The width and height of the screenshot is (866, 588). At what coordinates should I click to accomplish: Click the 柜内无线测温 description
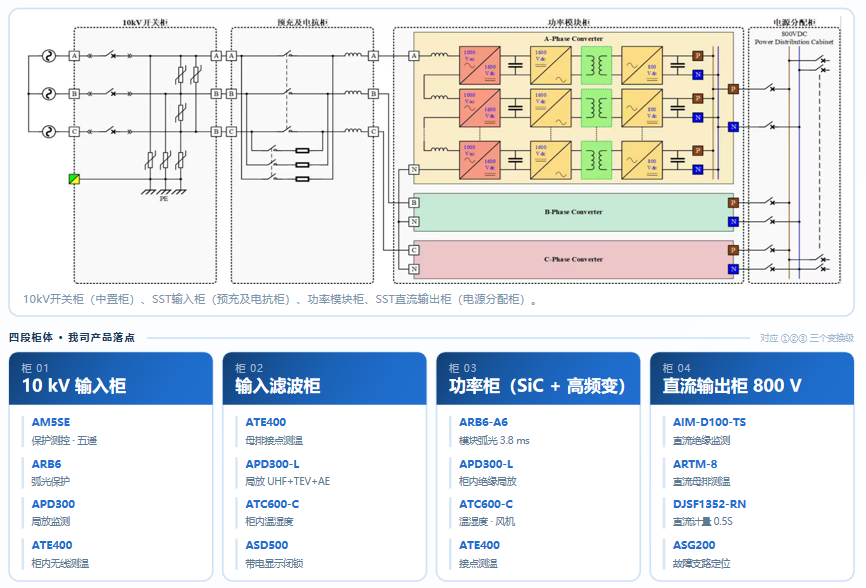(60, 564)
